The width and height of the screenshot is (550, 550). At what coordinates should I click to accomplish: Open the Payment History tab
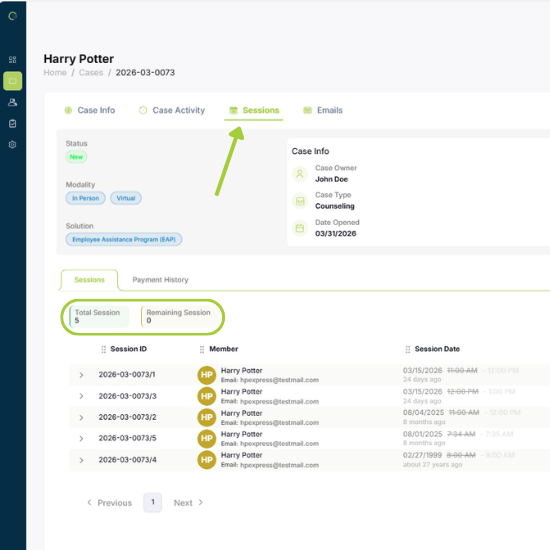coord(160,280)
